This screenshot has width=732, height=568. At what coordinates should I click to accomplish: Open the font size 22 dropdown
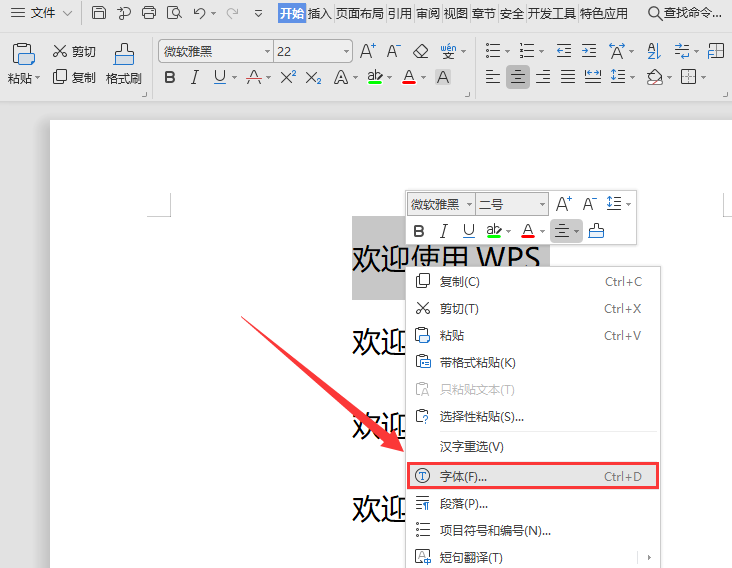point(346,51)
